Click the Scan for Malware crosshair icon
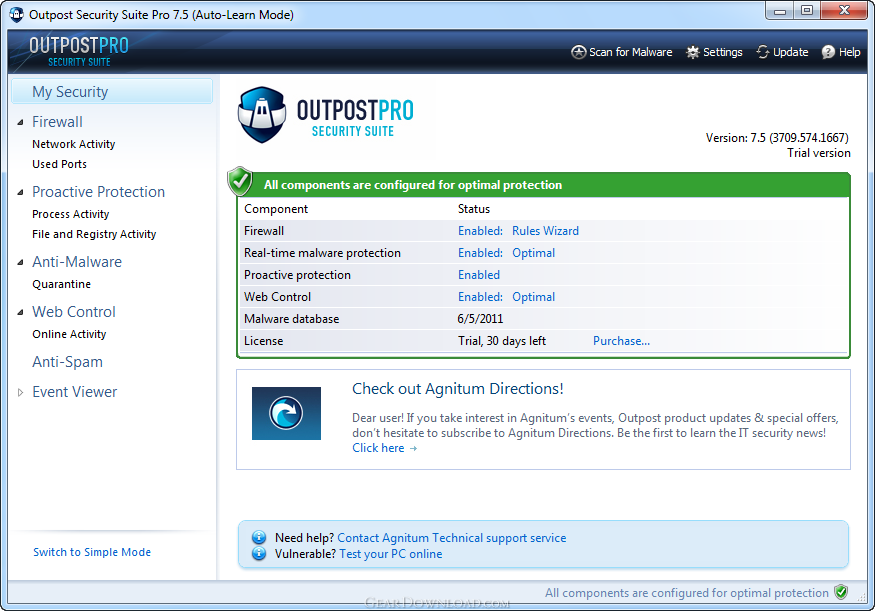This screenshot has height=611, width=875. coord(579,52)
